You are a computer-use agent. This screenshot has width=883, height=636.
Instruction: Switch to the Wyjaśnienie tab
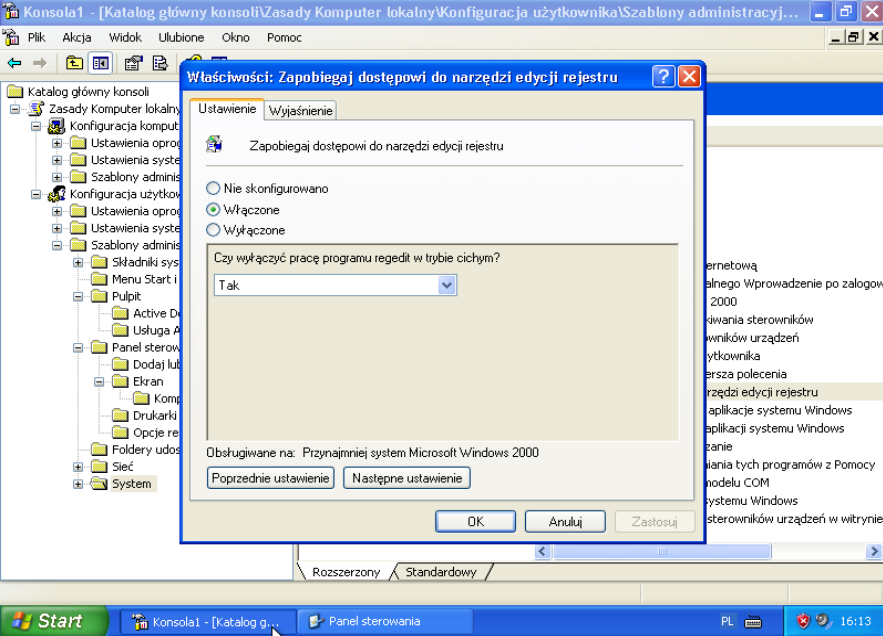pyautogui.click(x=301, y=111)
